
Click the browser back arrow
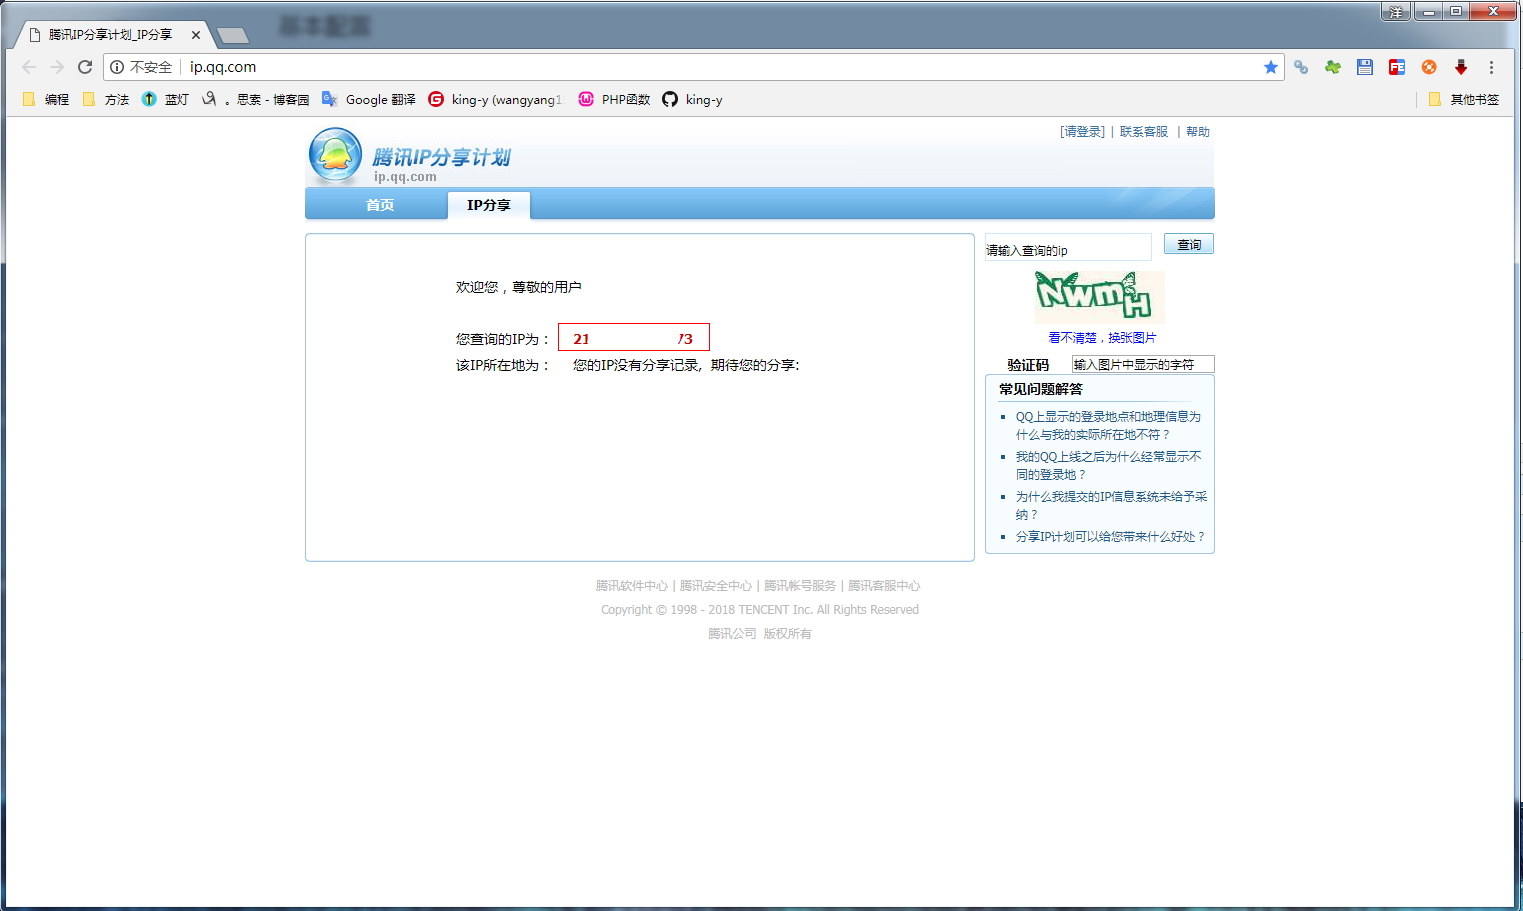(x=28, y=67)
